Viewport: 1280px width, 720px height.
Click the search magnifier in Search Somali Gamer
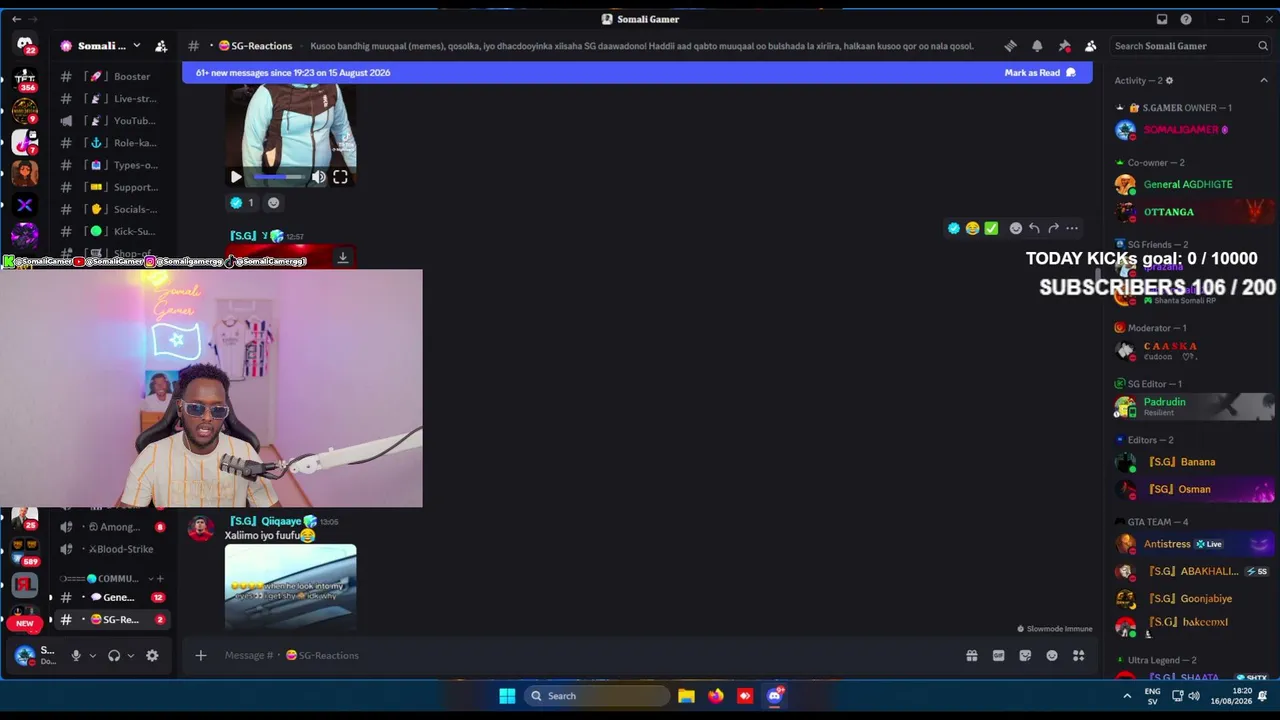[x=1263, y=46]
